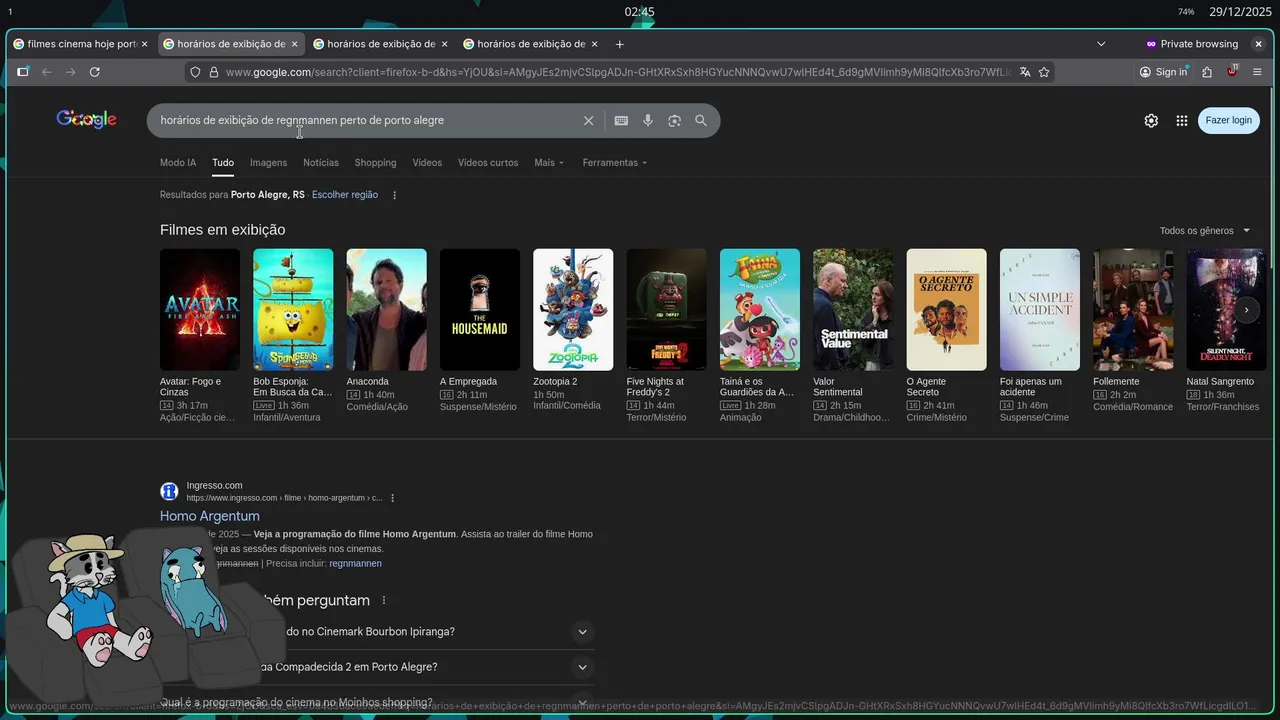Click the Fazer login button
Image resolution: width=1280 pixels, height=720 pixels.
point(1228,120)
